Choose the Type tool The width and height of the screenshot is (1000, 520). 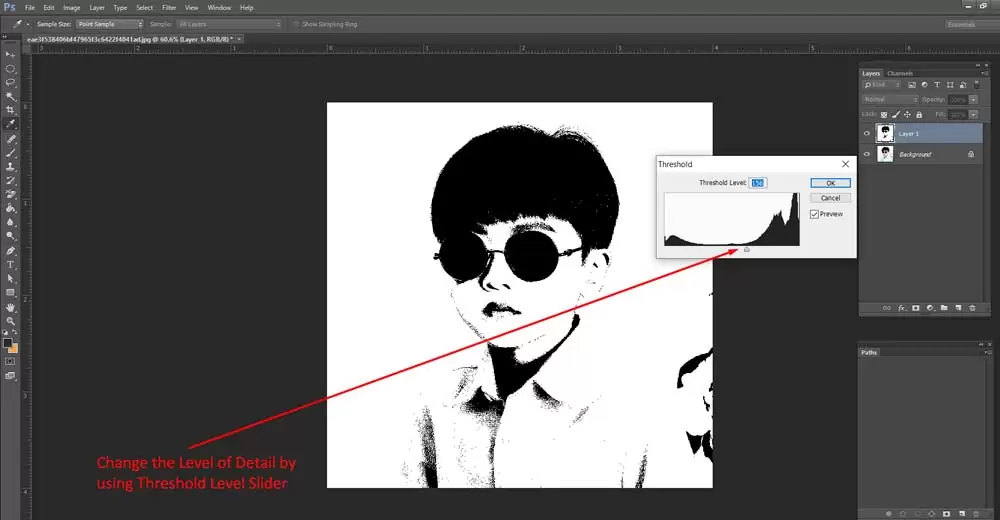pos(11,264)
